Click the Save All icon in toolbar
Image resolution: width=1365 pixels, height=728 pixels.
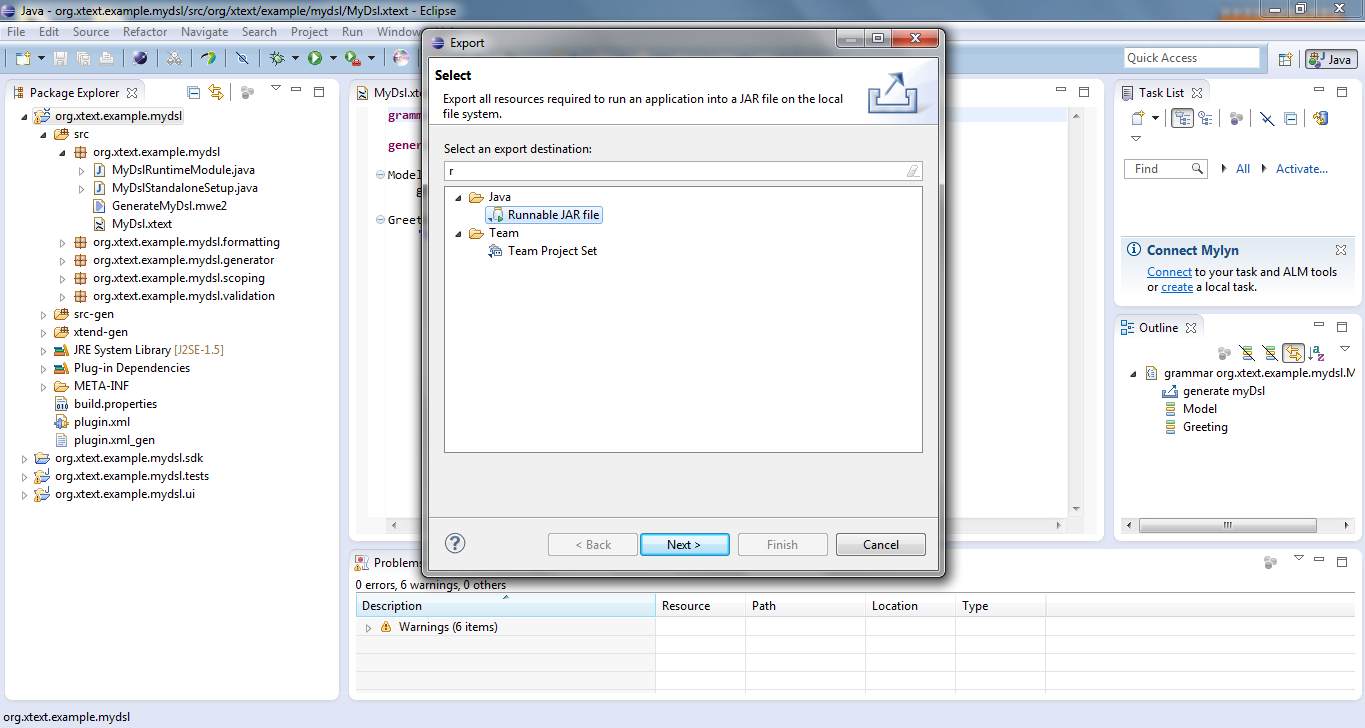[x=83, y=58]
